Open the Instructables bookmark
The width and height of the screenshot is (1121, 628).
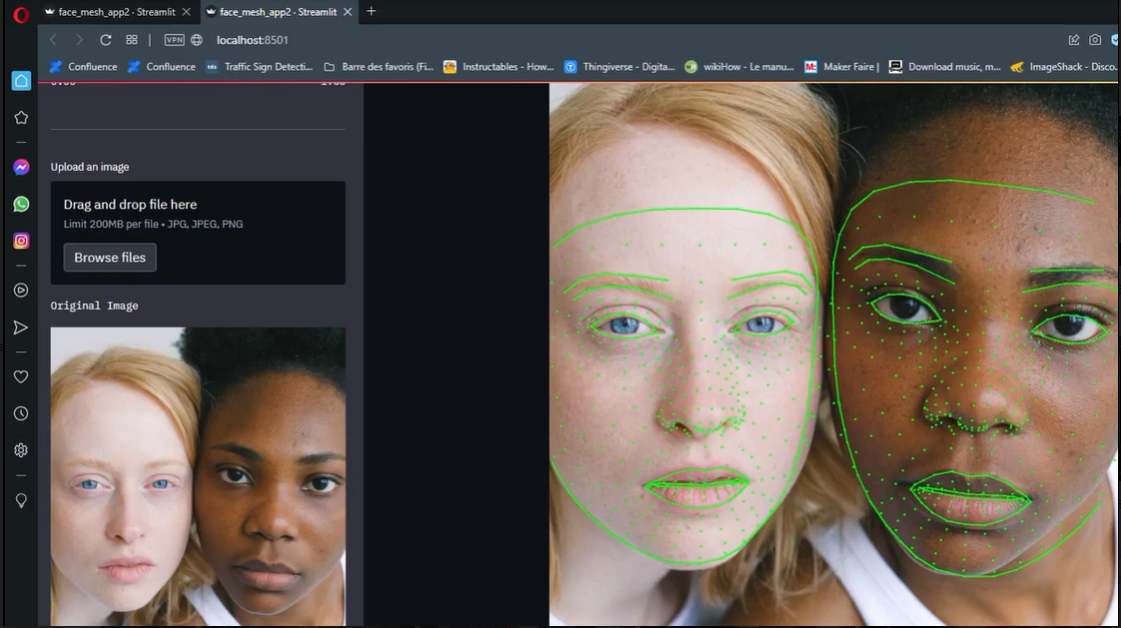[499, 67]
